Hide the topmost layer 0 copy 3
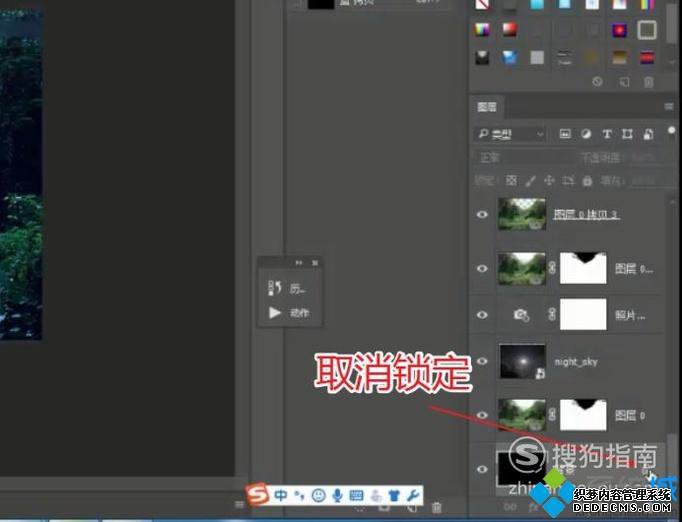682x522 pixels. click(x=482, y=214)
